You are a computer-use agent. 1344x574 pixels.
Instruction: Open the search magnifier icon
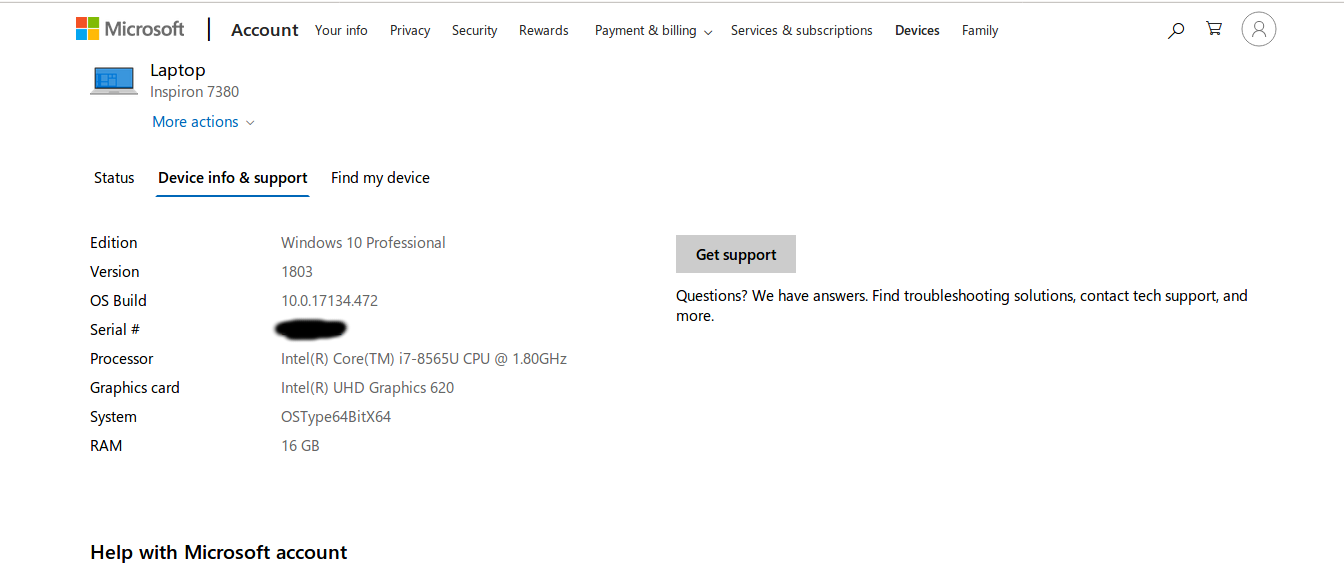1176,30
